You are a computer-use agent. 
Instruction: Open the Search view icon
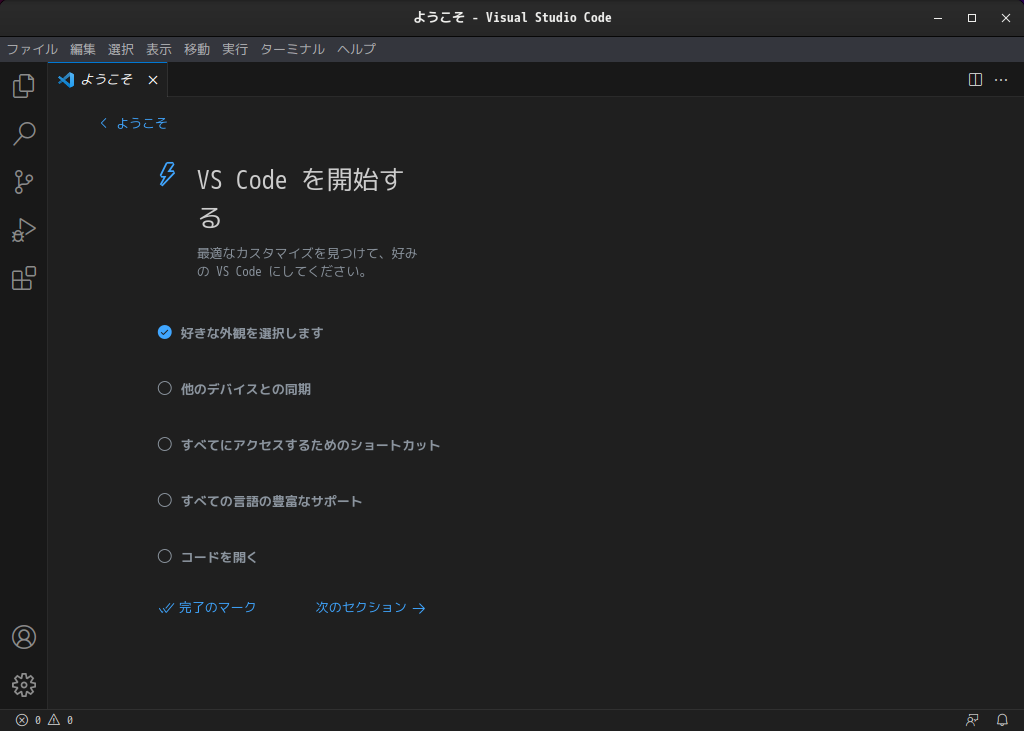[24, 133]
